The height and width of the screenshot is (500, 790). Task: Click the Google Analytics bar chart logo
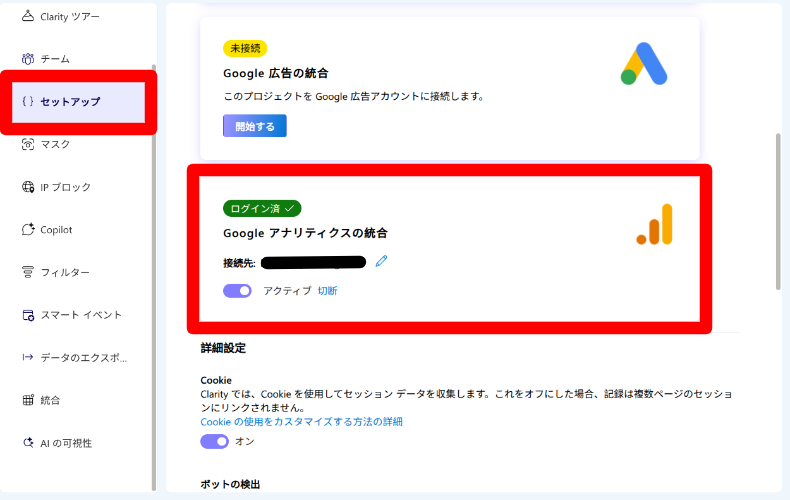654,224
